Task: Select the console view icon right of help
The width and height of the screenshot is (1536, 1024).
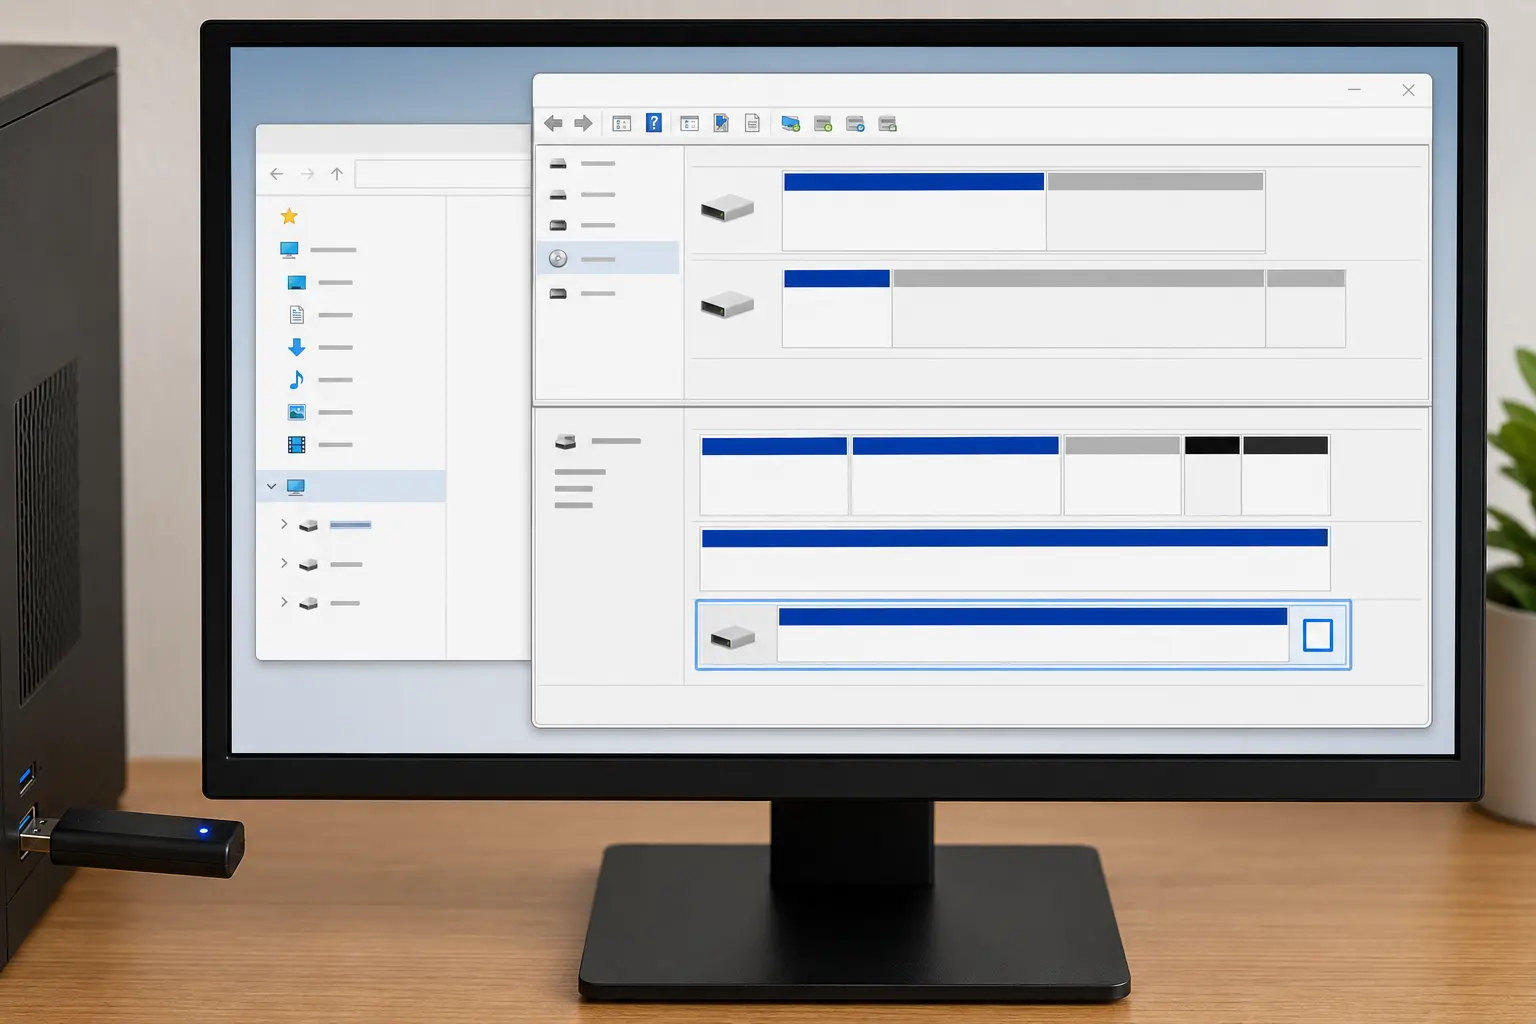Action: pos(689,124)
